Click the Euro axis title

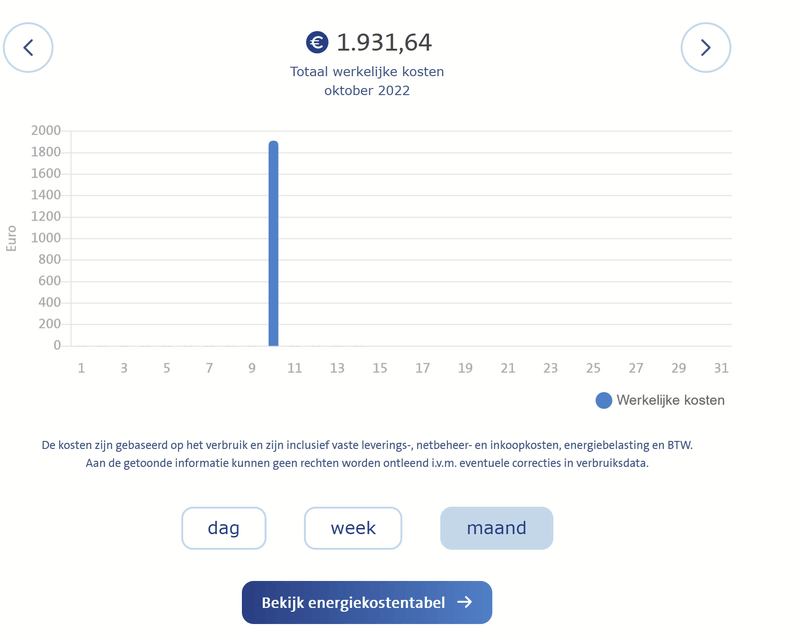[x=11, y=238]
